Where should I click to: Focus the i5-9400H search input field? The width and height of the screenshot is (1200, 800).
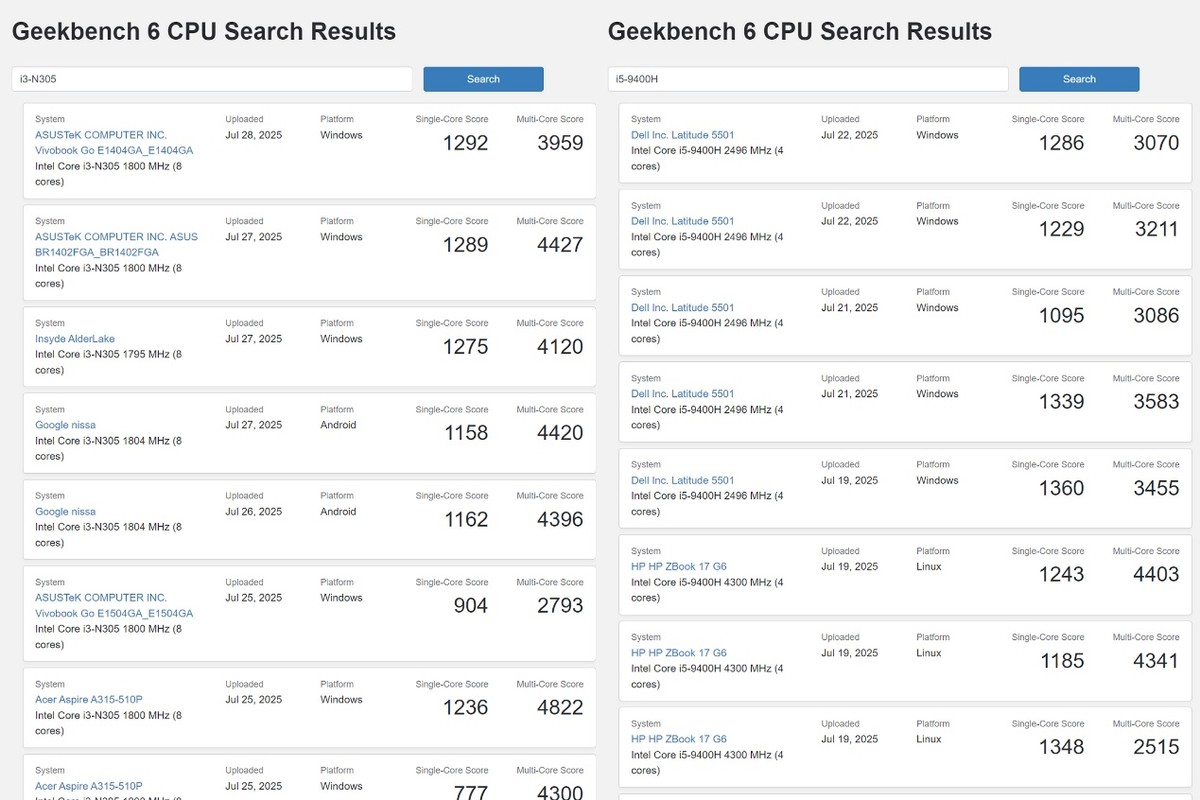tap(808, 79)
